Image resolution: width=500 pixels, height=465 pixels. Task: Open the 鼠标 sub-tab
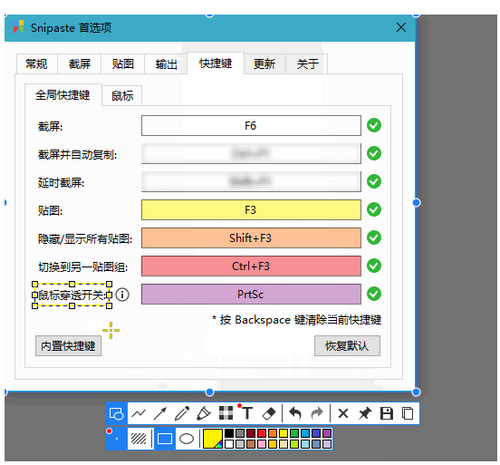tap(122, 96)
